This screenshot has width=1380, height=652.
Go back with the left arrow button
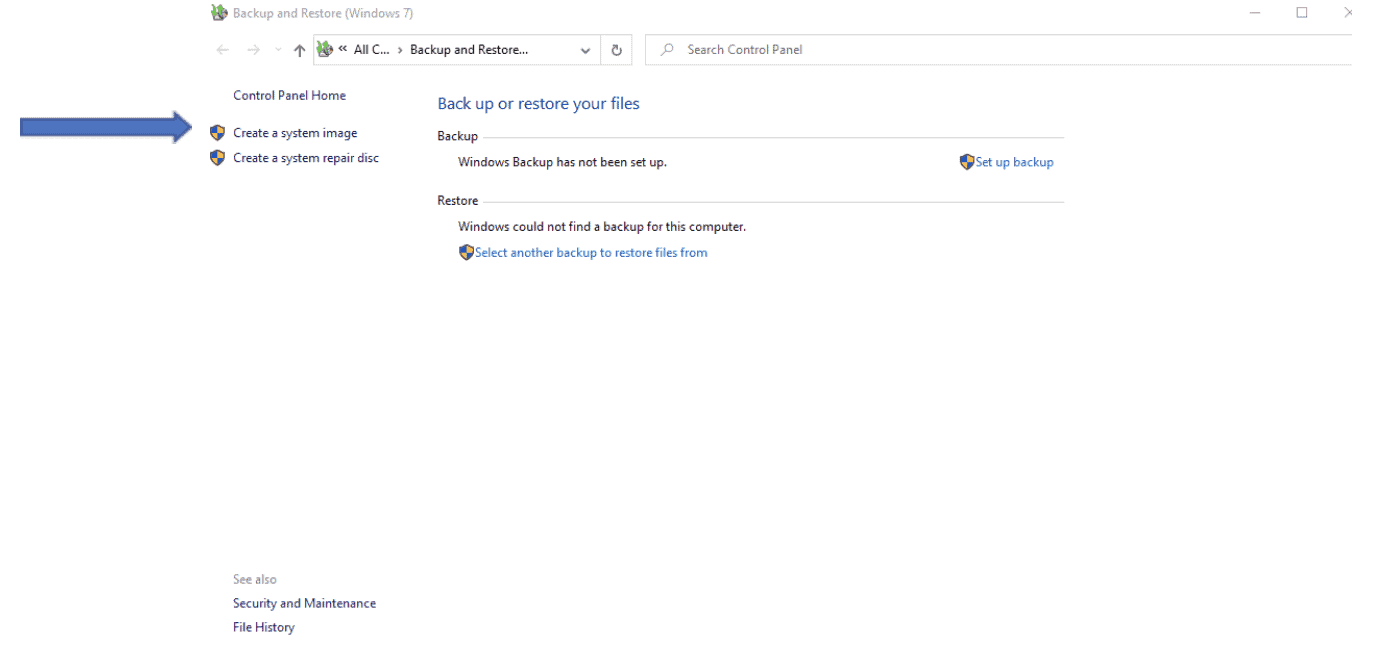[x=223, y=50]
